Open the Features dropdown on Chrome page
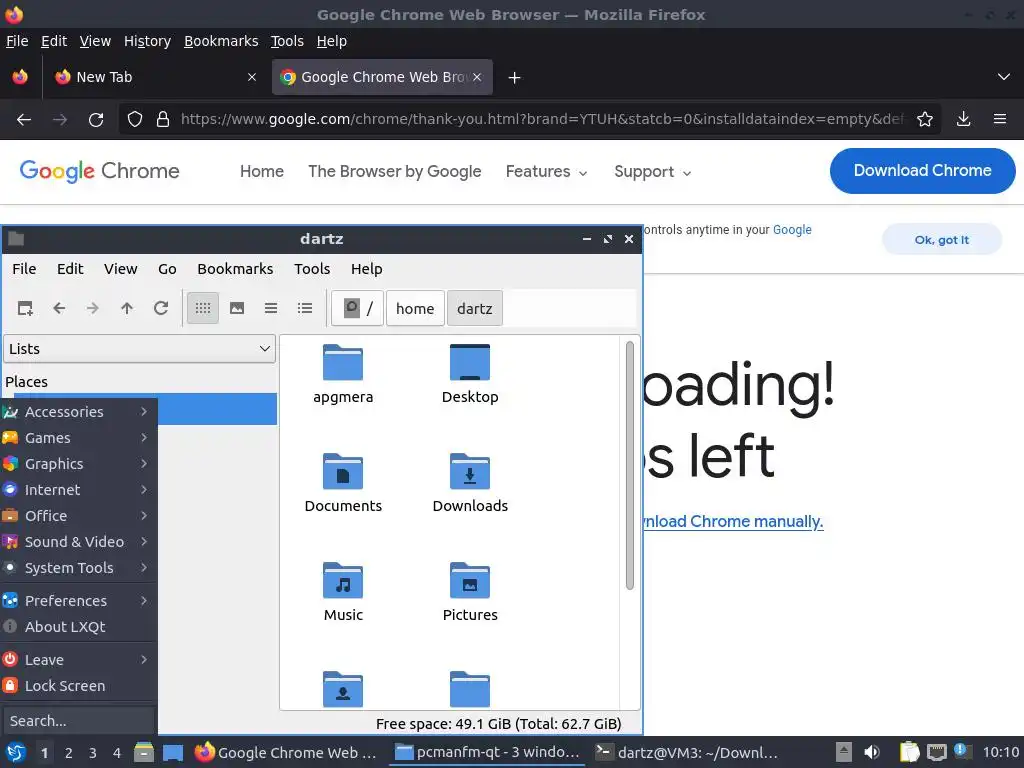This screenshot has width=1024, height=768. click(x=547, y=171)
